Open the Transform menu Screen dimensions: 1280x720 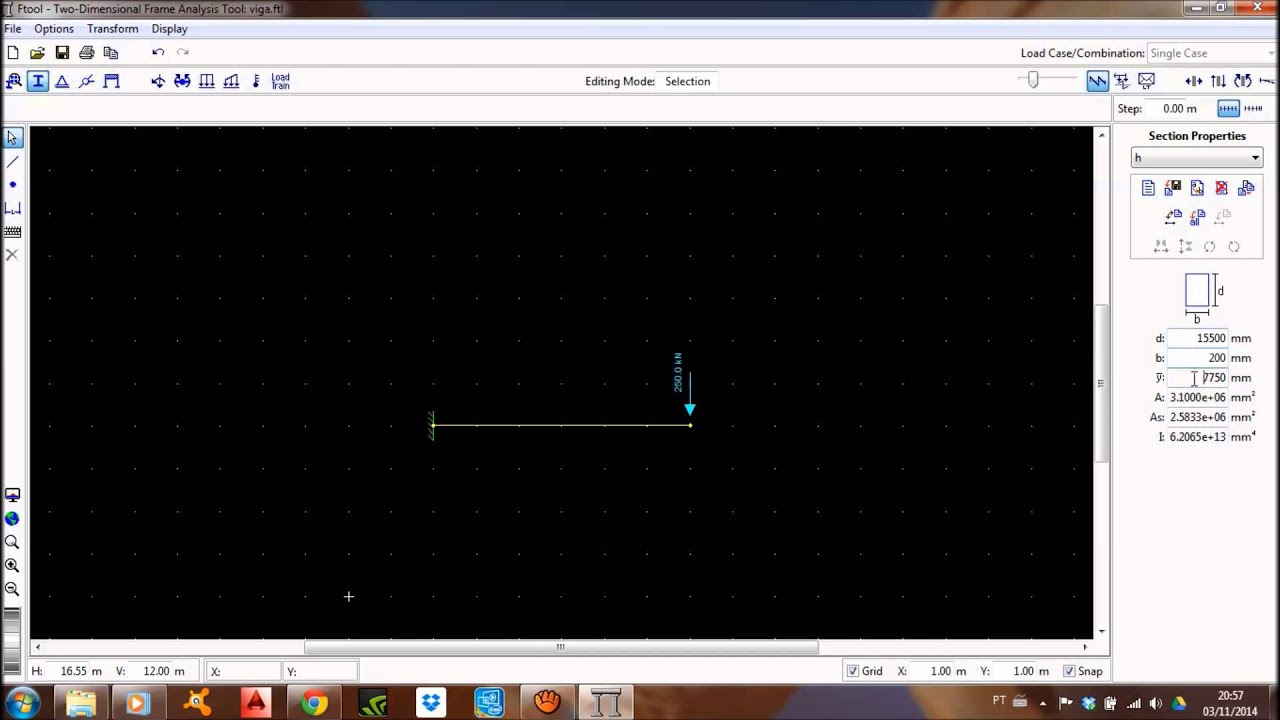coord(112,29)
